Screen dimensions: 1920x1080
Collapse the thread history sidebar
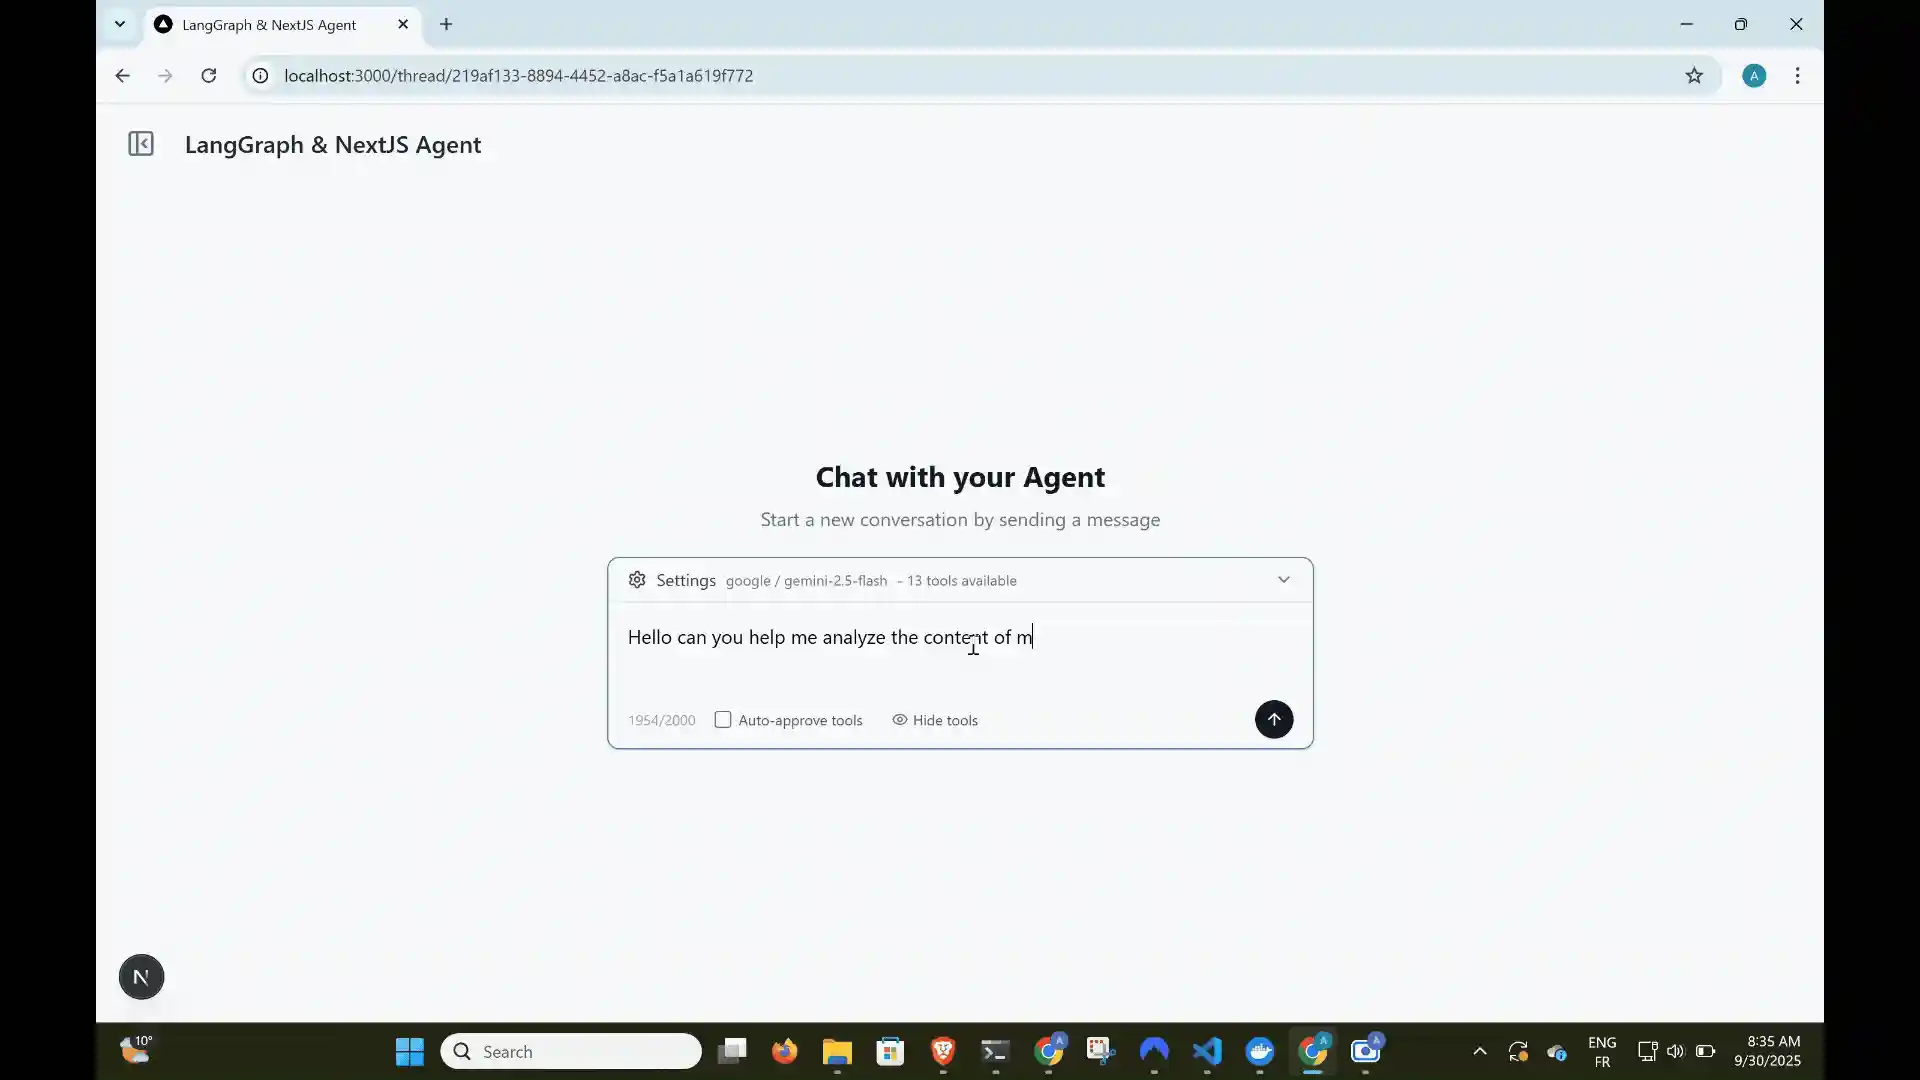tap(140, 144)
